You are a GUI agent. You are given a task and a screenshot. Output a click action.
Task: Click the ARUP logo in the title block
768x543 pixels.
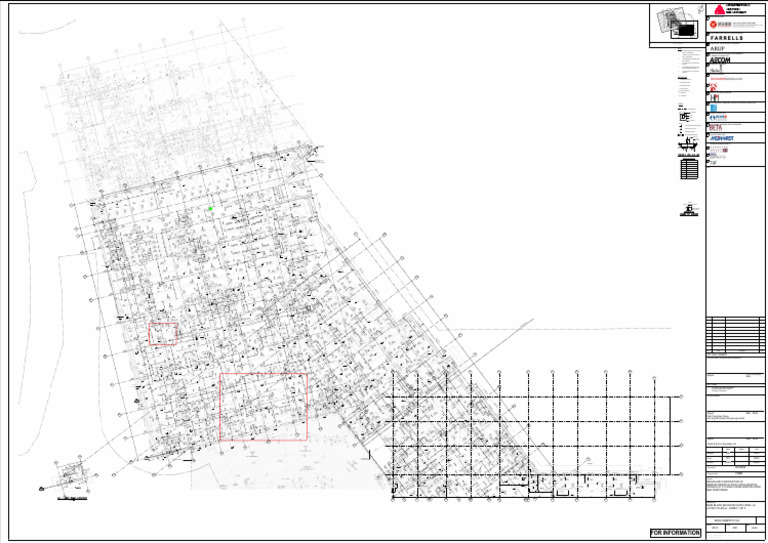click(718, 49)
